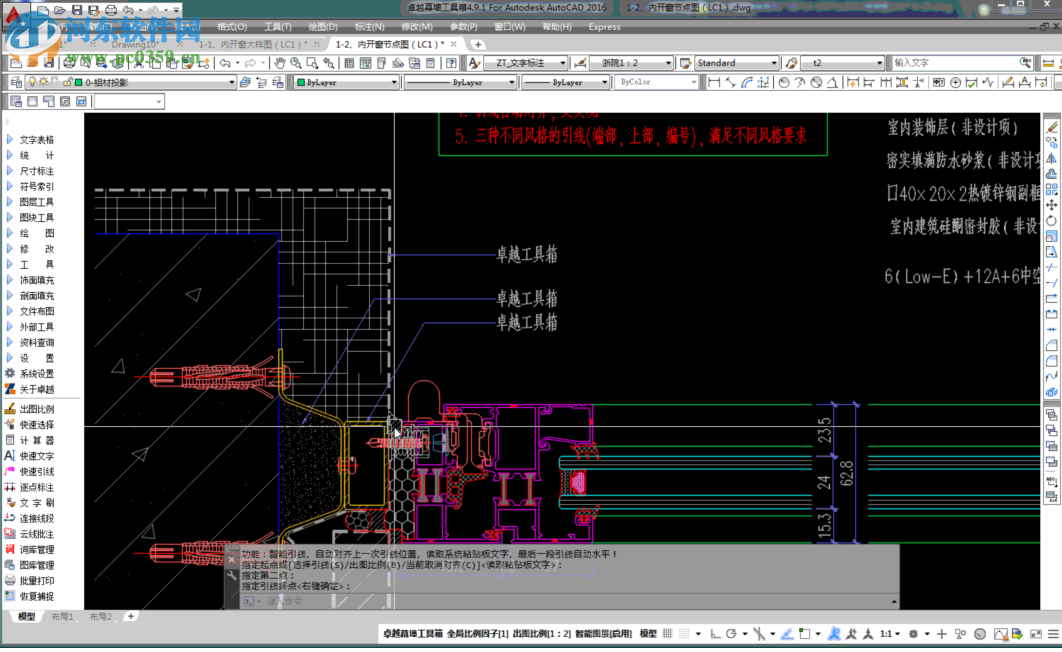Click the 连接线段 join segments tool
Screen dimensions: 1062x652
point(36,518)
